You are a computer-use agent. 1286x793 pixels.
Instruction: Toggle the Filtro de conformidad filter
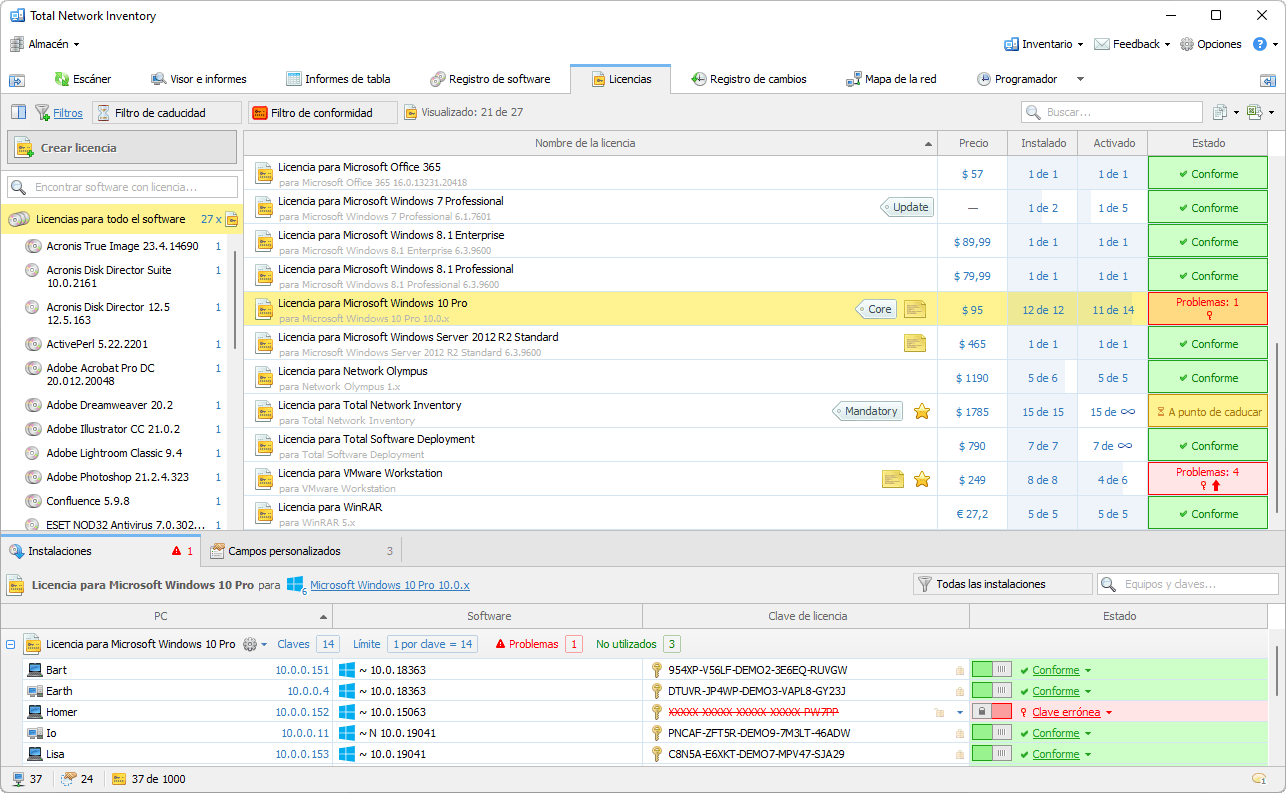click(322, 113)
